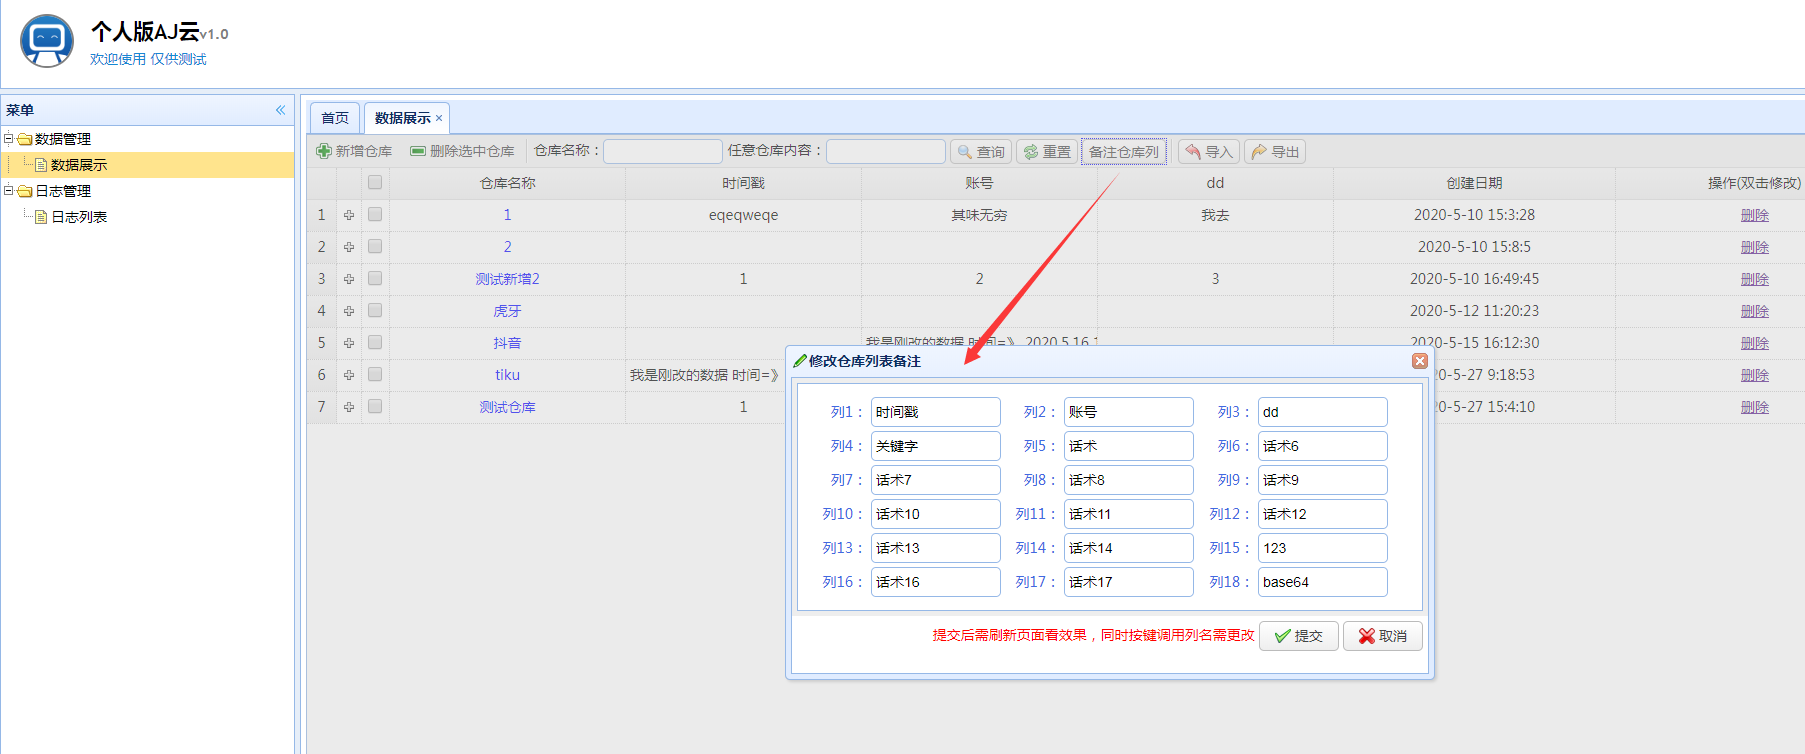This screenshot has height=754, width=1805.
Task: Click 其味无穷 cell in row 1
Action: click(x=979, y=215)
